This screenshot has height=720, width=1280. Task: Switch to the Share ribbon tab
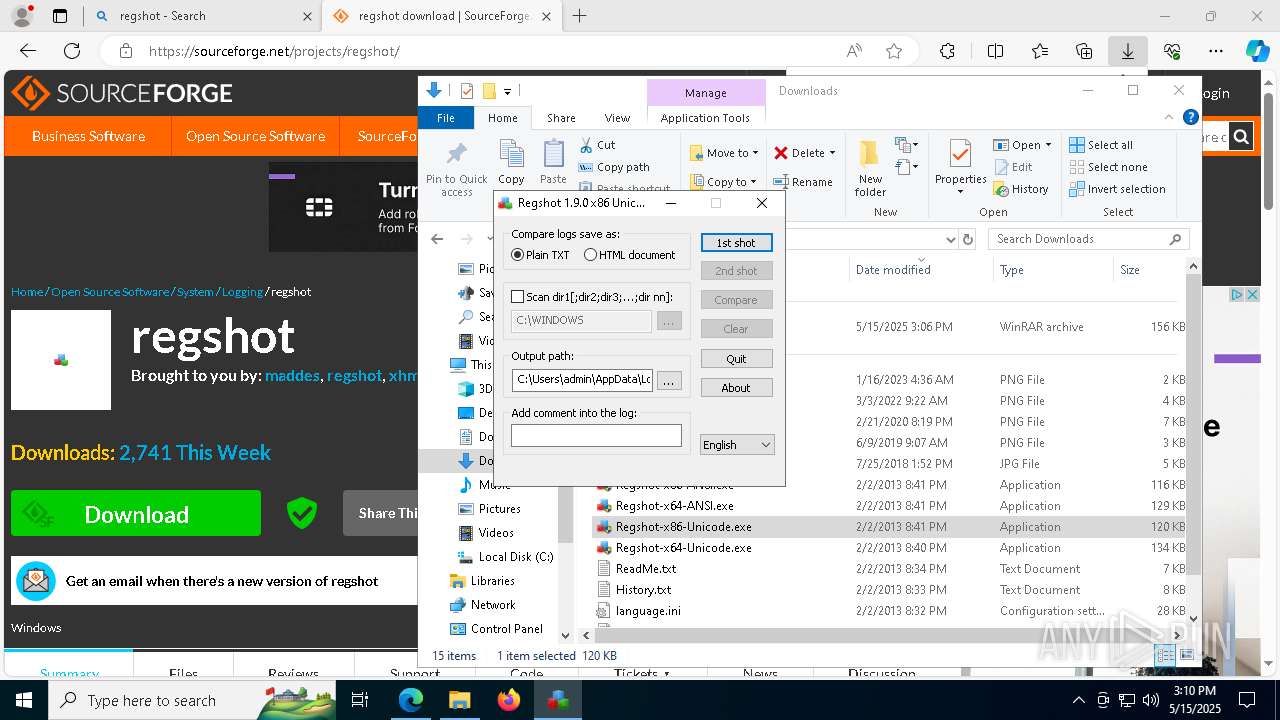[x=561, y=118]
